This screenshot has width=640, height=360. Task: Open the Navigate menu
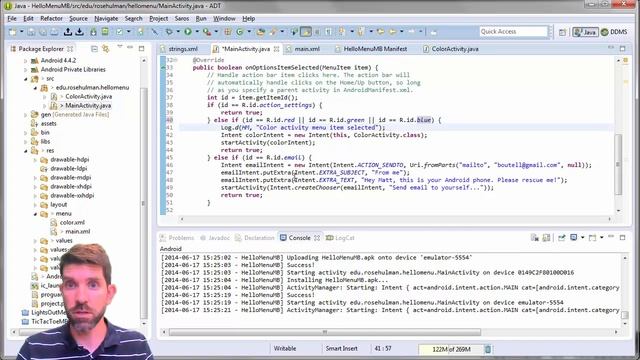pos(106,18)
